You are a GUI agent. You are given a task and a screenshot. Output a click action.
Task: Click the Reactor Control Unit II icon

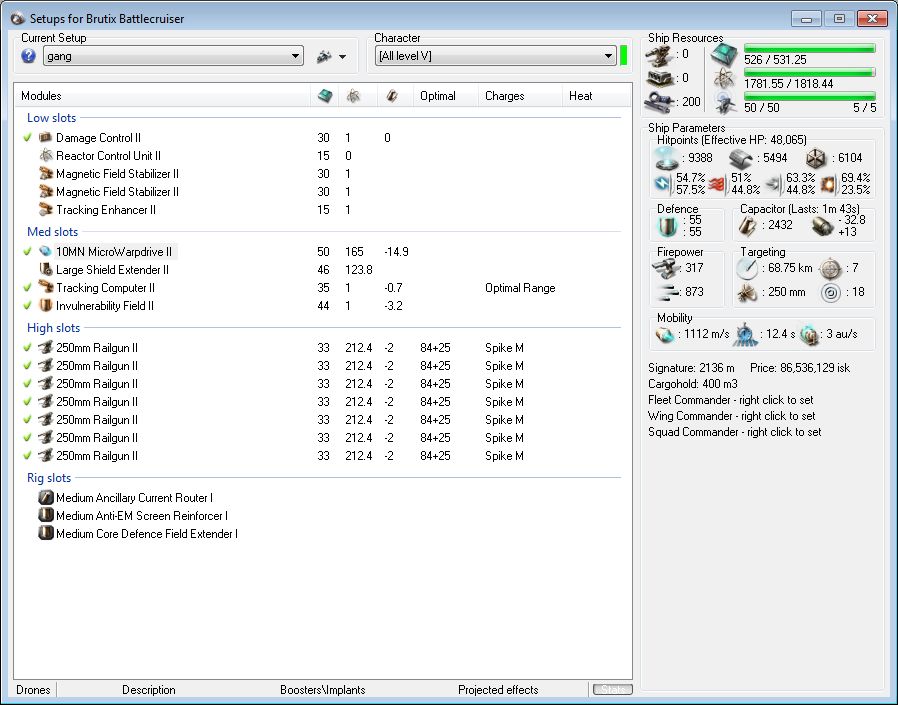tap(45, 155)
